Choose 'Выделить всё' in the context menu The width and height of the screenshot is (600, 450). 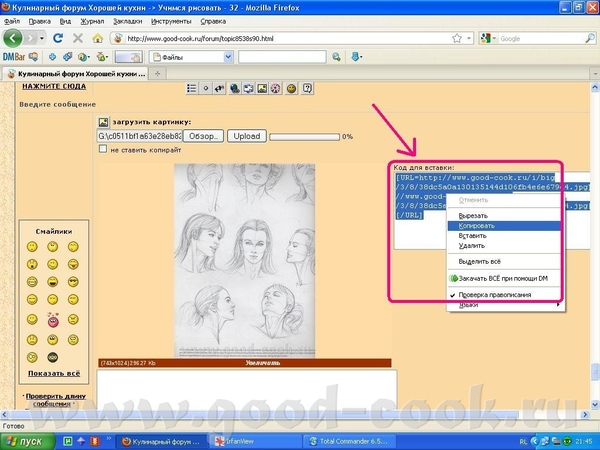click(504, 262)
